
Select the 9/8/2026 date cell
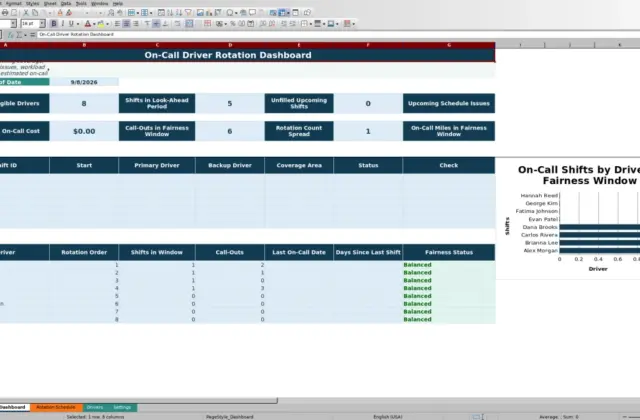[84, 82]
